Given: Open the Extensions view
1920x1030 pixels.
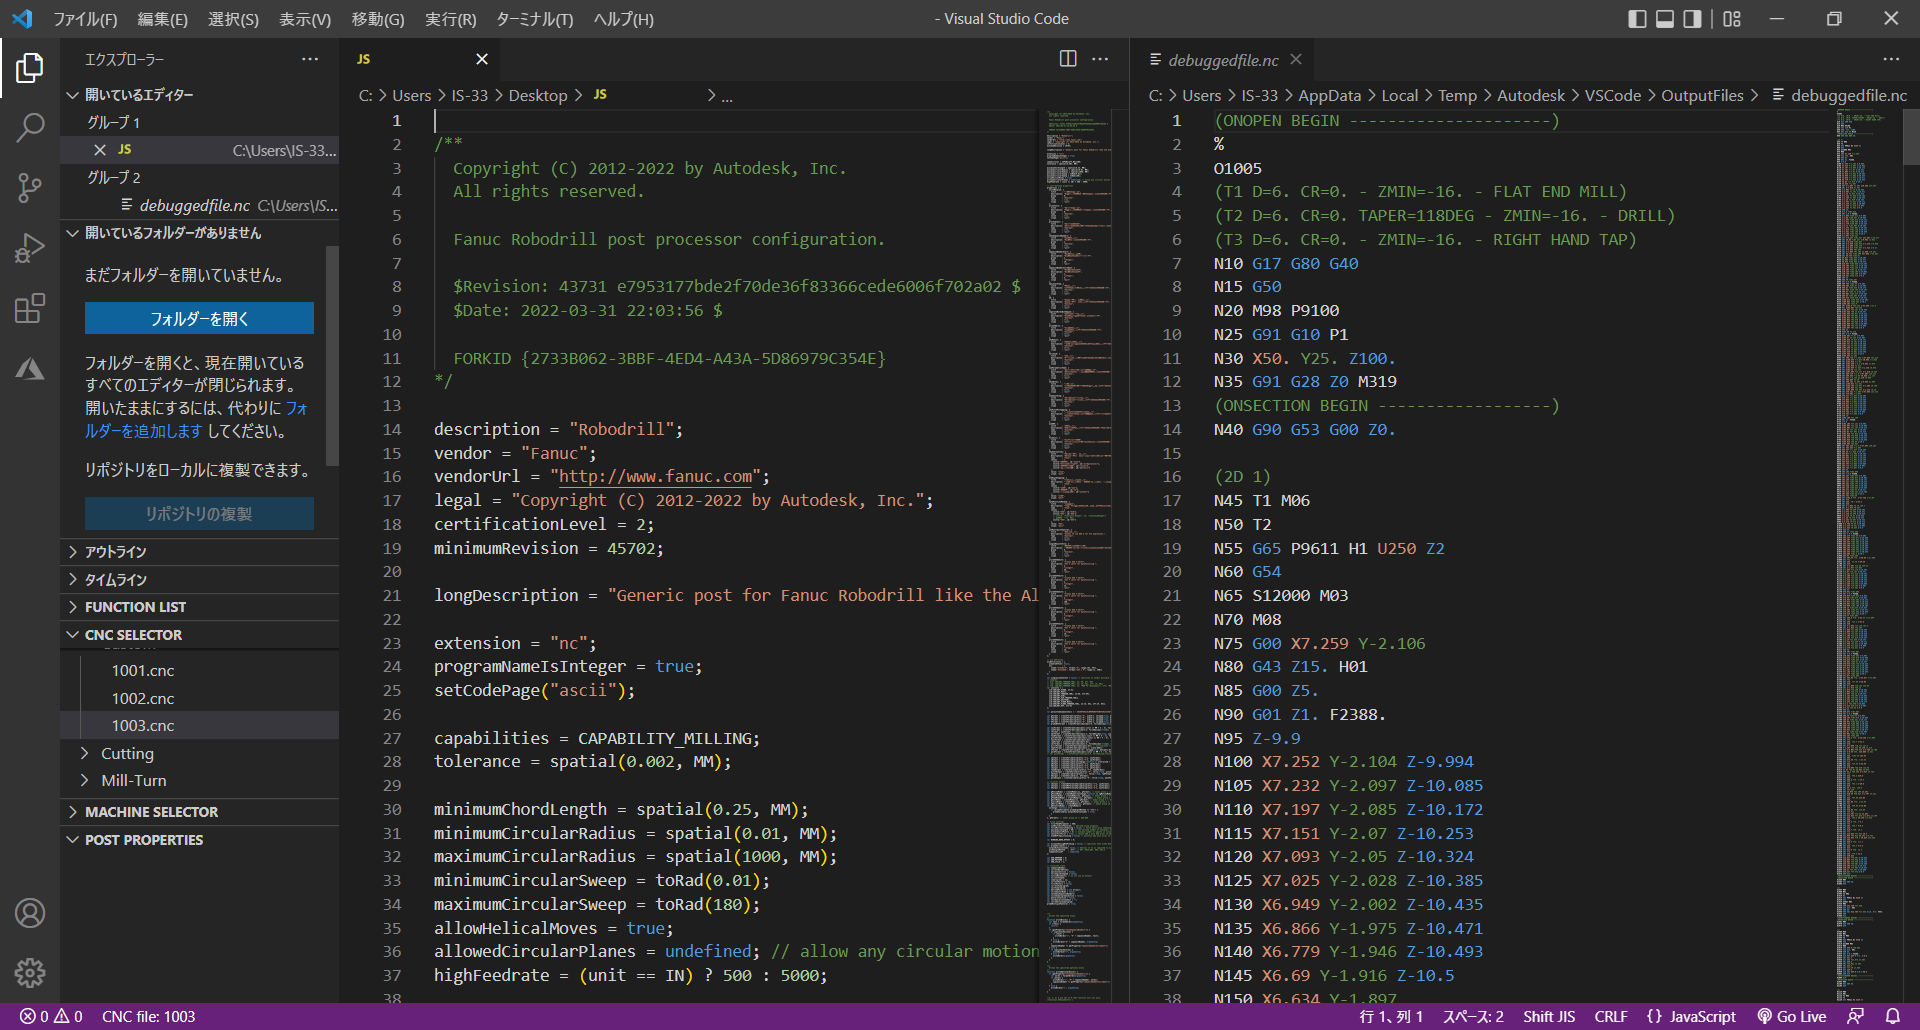Looking at the screenshot, I should coord(30,308).
